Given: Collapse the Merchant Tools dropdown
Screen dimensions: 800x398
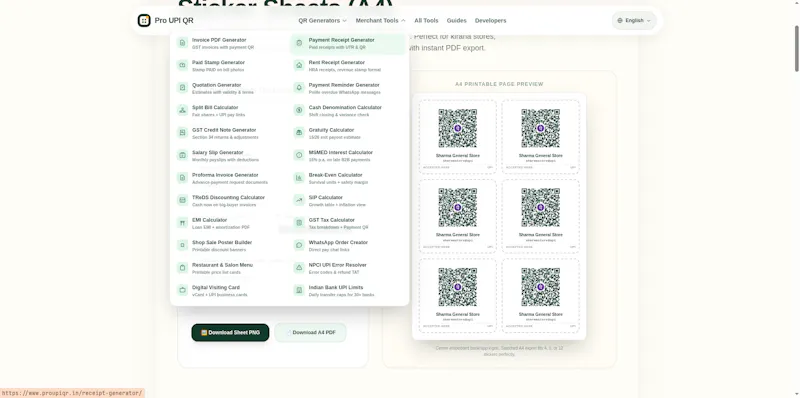Looking at the screenshot, I should [381, 20].
